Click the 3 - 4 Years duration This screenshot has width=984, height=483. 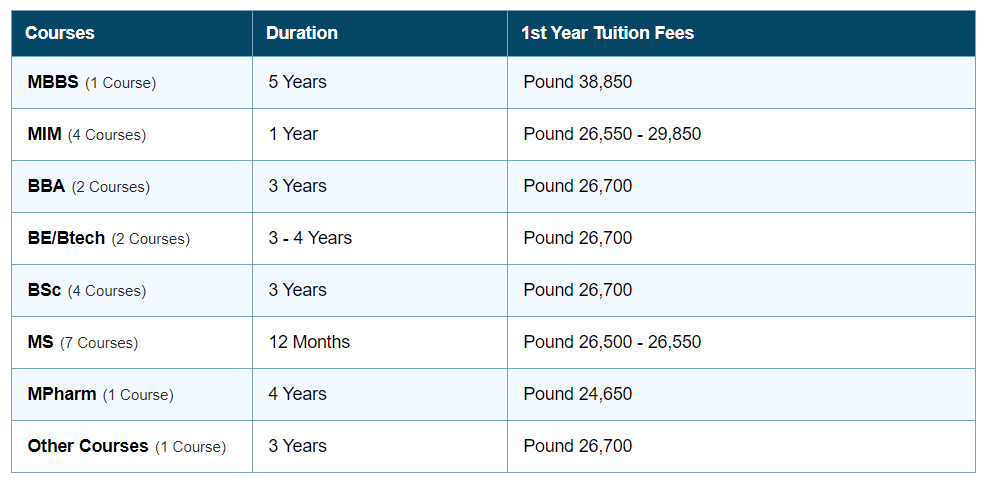click(310, 238)
